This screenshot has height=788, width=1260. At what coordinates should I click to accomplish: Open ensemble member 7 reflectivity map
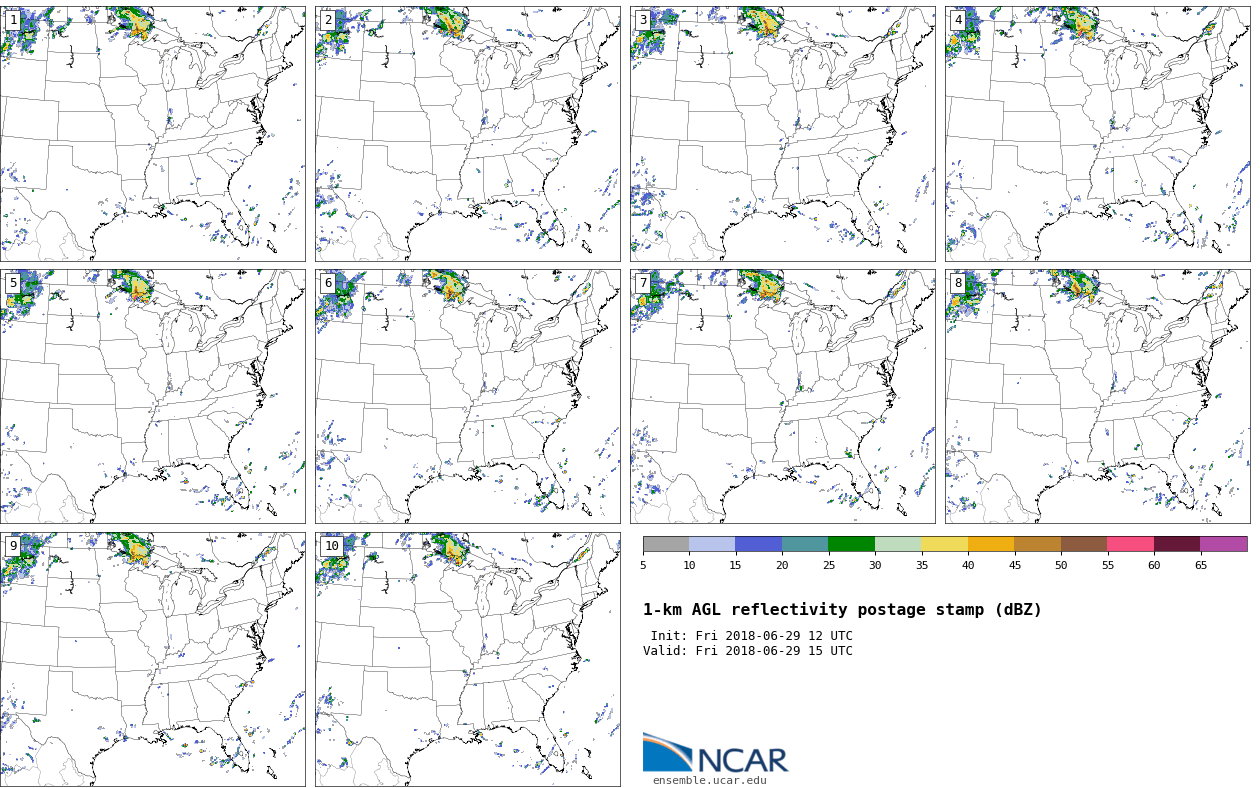click(x=782, y=396)
